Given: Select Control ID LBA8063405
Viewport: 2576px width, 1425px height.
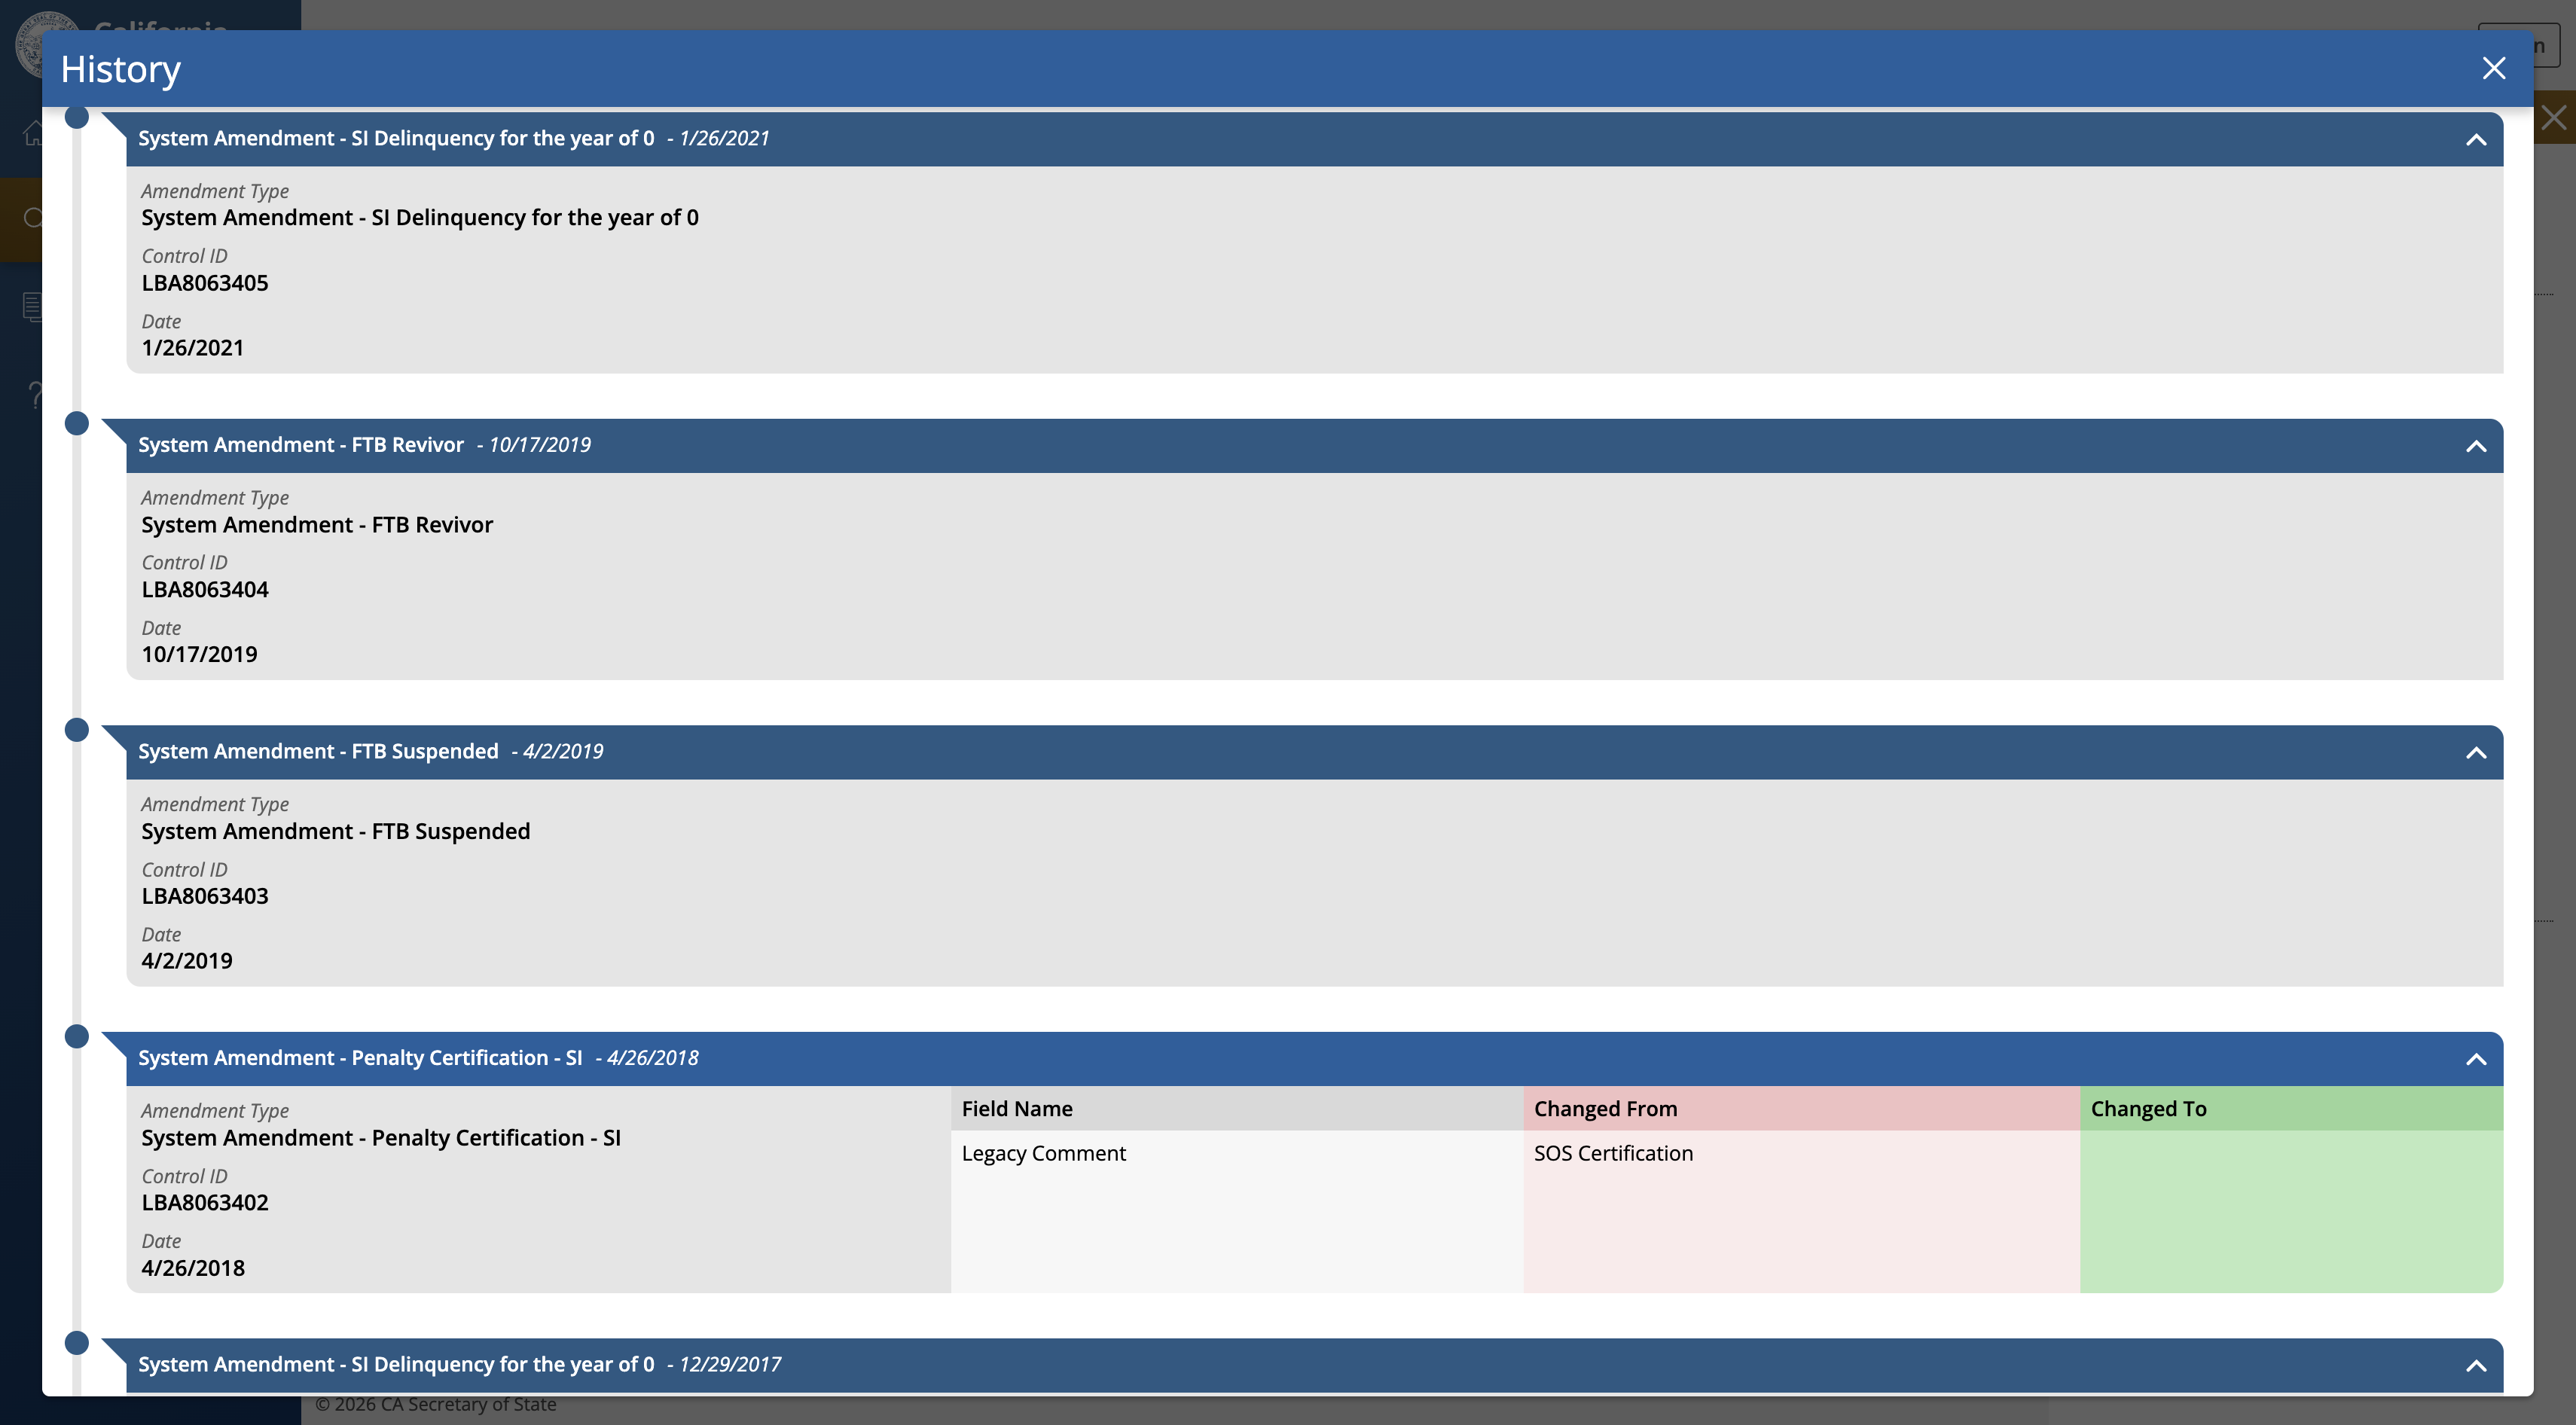Looking at the screenshot, I should pos(205,283).
